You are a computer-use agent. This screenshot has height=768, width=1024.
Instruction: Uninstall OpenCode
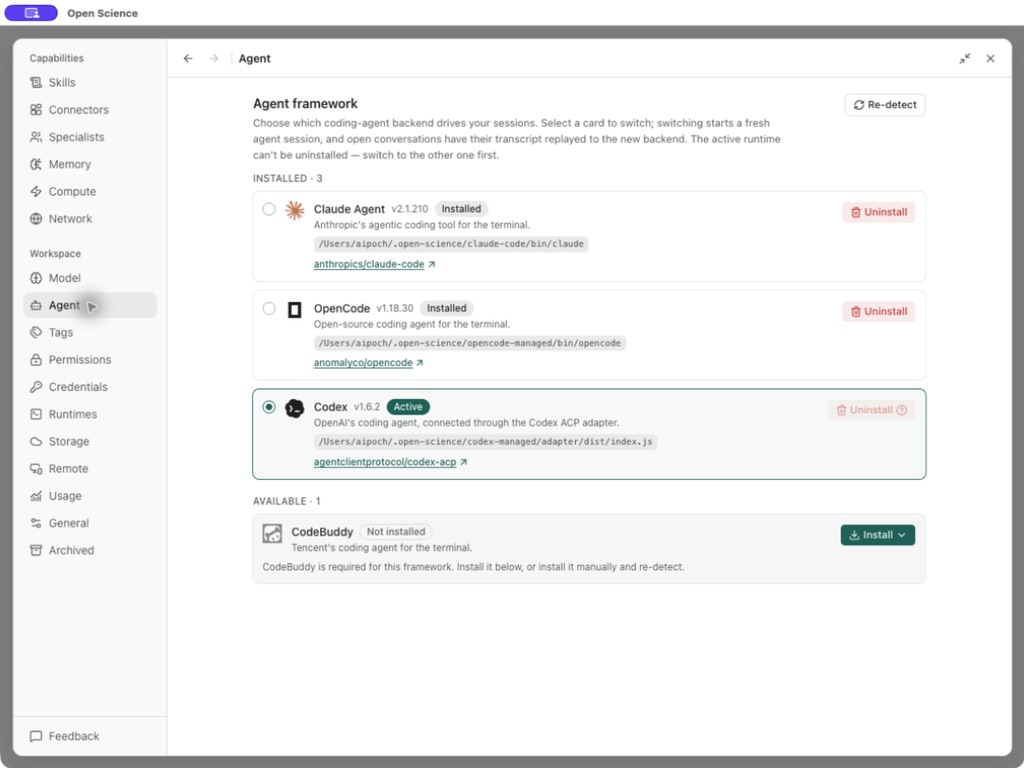click(x=878, y=312)
